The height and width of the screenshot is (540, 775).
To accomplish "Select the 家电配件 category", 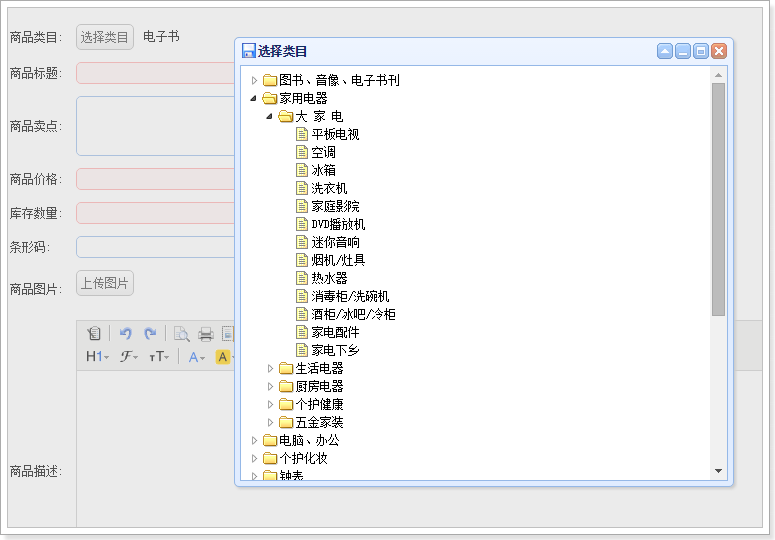I will click(x=335, y=332).
